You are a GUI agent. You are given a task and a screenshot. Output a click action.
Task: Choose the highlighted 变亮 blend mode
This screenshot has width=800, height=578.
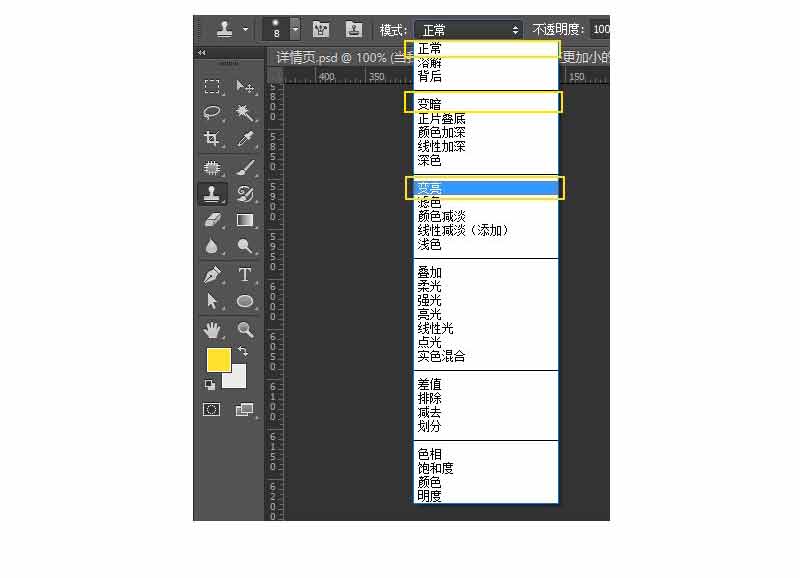486,188
